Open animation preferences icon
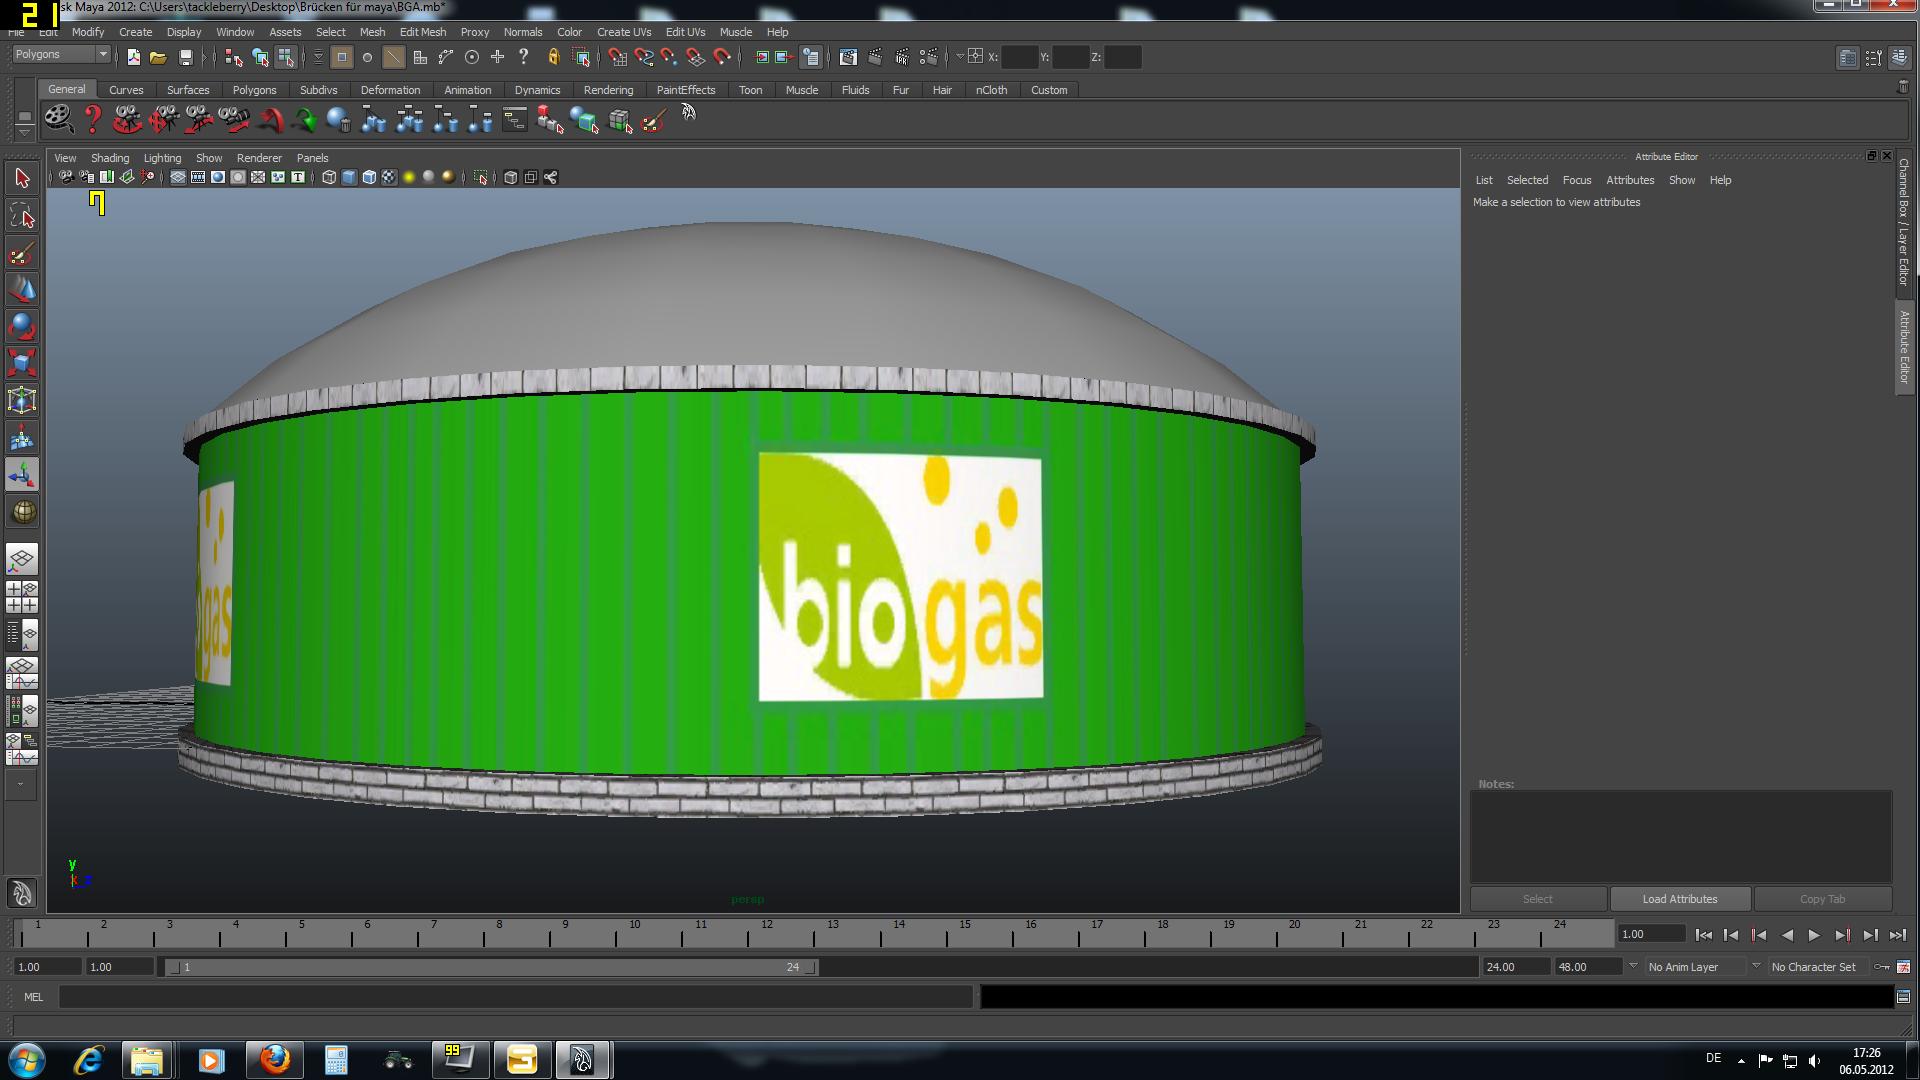The width and height of the screenshot is (1920, 1080). [1903, 967]
